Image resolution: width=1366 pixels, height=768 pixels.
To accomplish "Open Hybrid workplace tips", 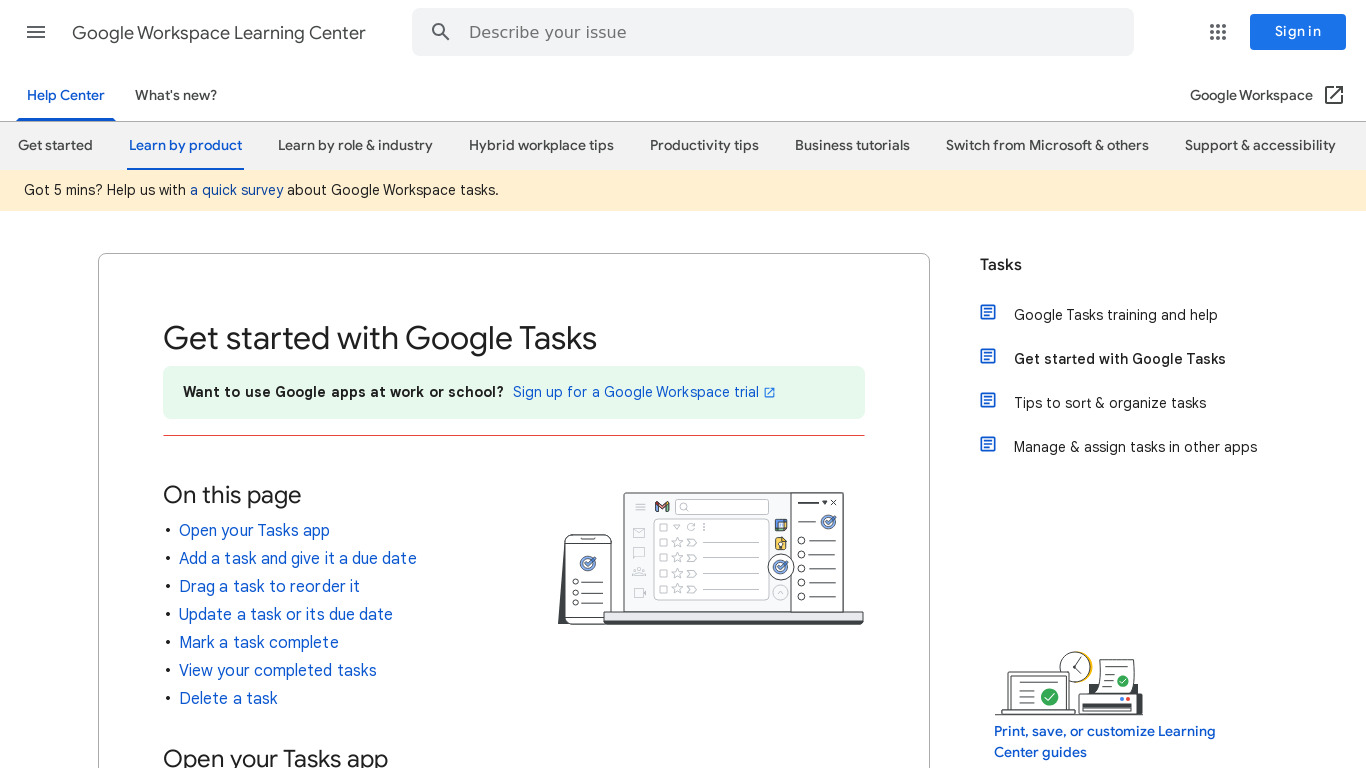I will [541, 145].
